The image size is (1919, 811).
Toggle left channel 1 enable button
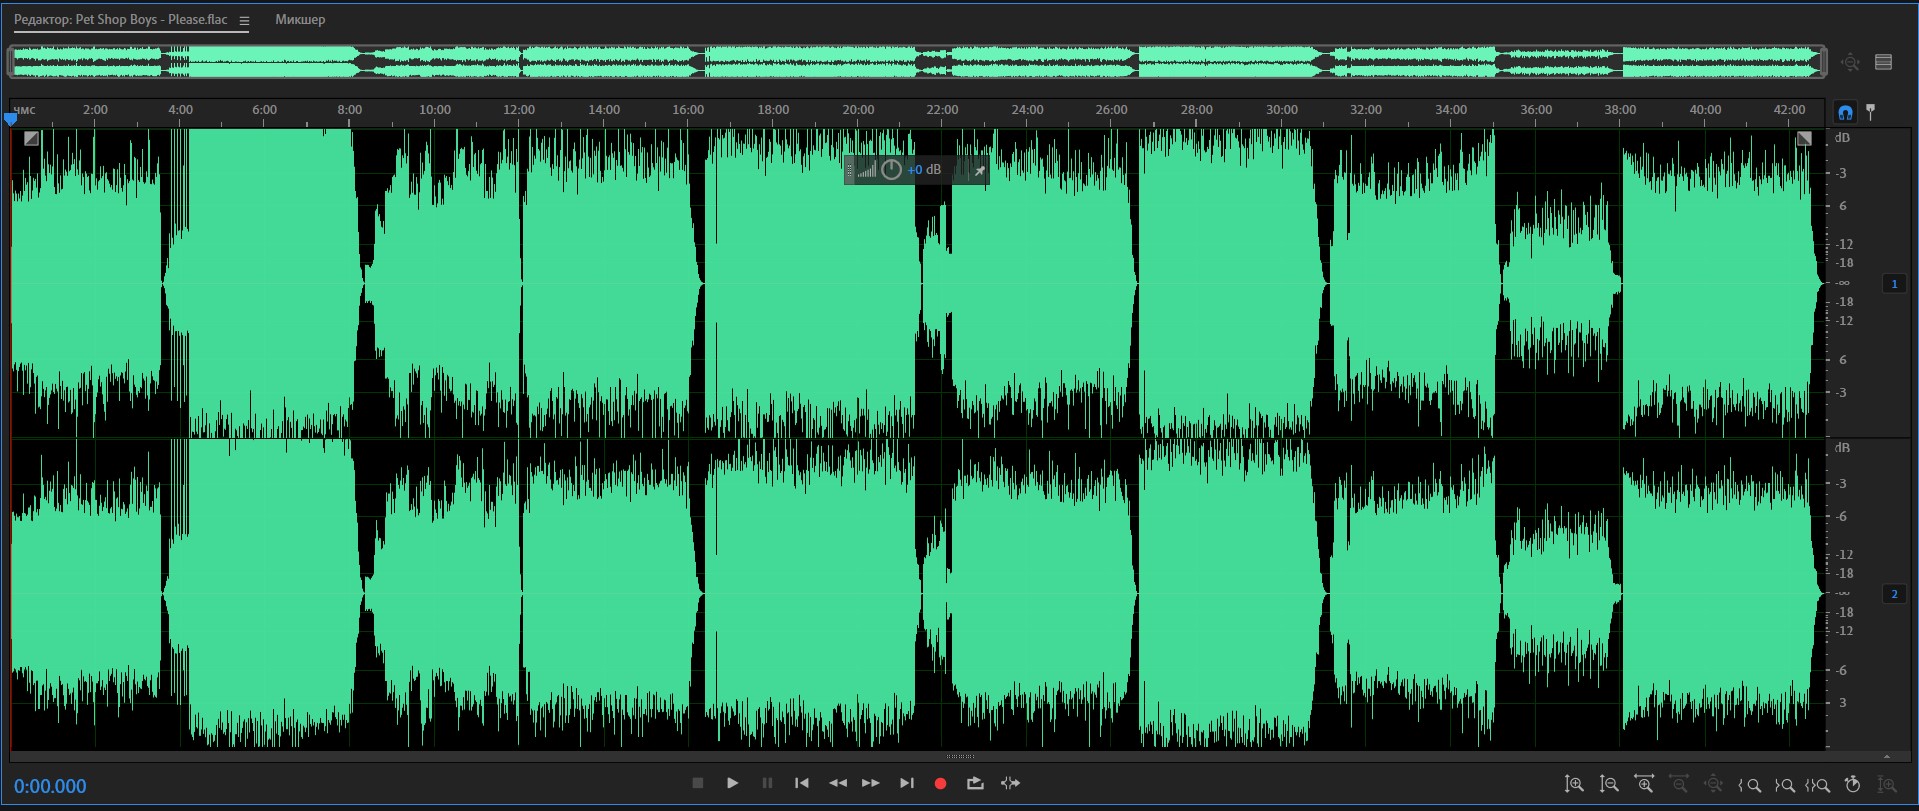[1894, 284]
